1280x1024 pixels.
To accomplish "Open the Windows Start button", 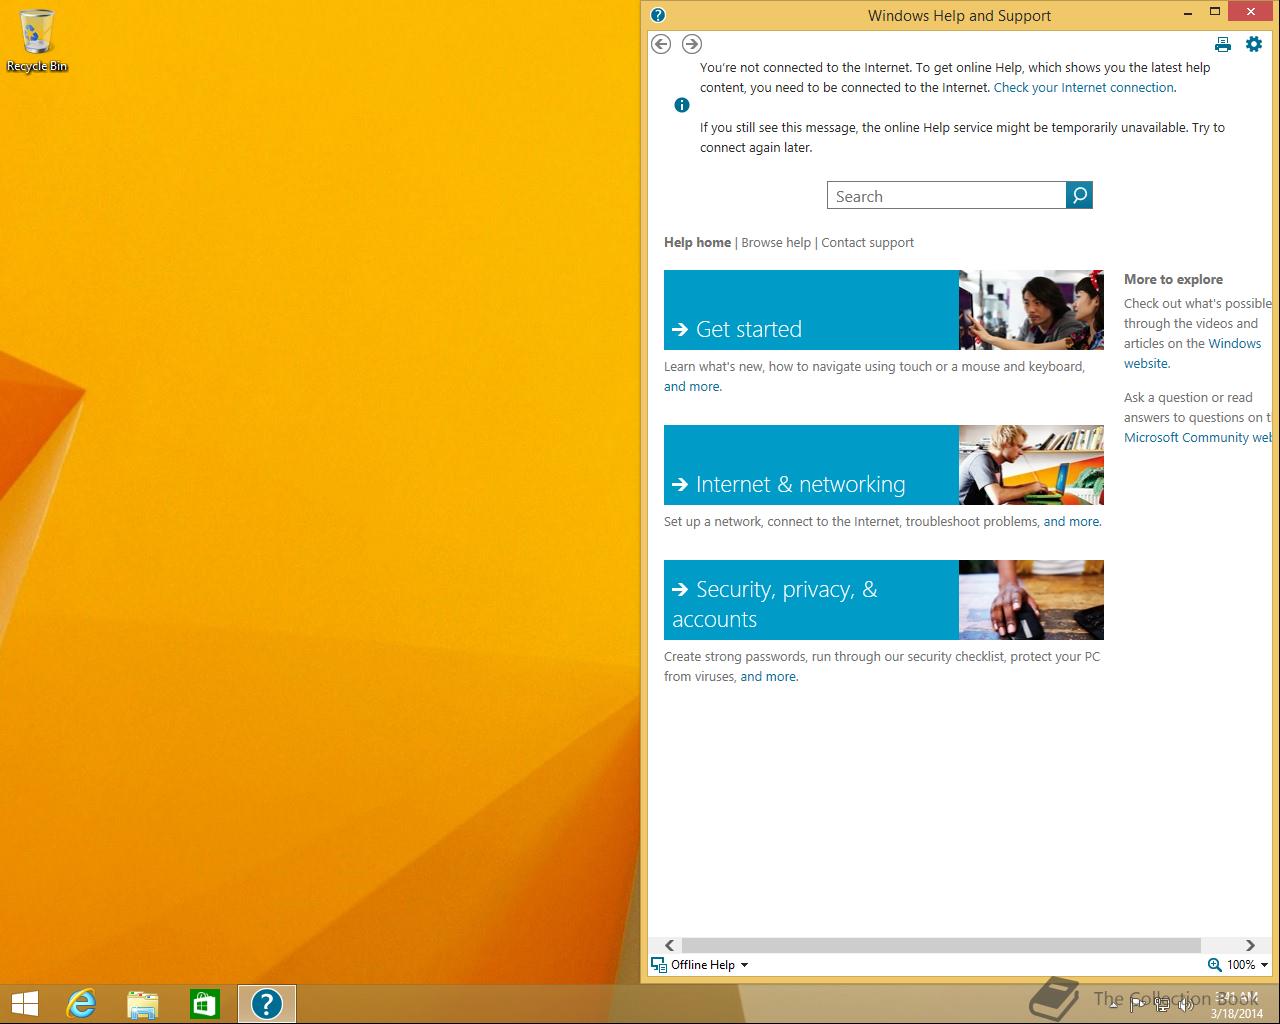I will [x=25, y=1004].
